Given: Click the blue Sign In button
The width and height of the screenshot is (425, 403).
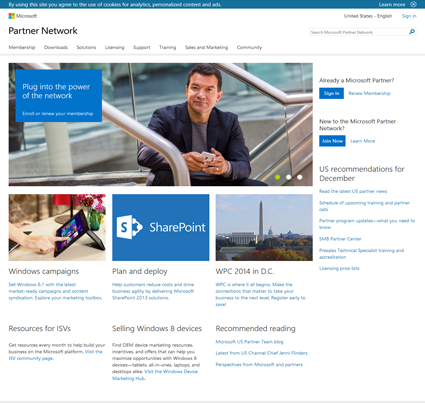Looking at the screenshot, I should (331, 93).
